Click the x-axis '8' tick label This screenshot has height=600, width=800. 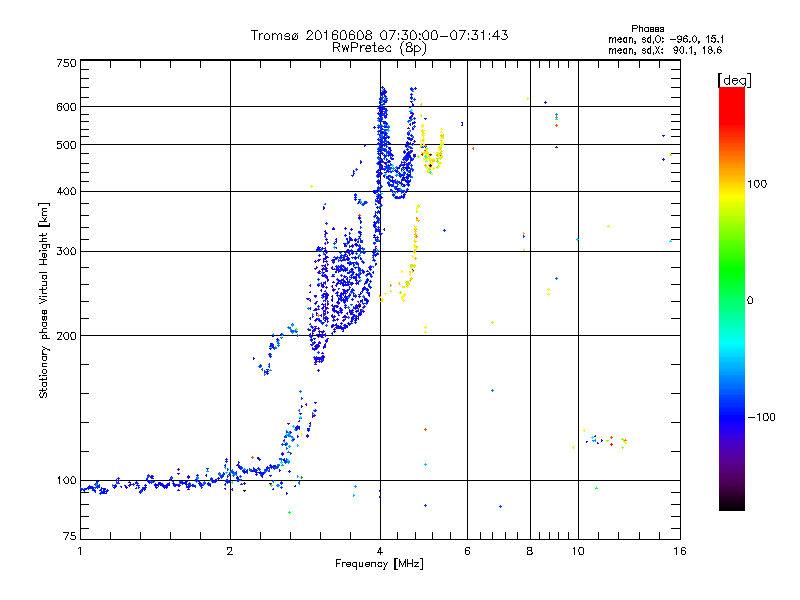(530, 551)
